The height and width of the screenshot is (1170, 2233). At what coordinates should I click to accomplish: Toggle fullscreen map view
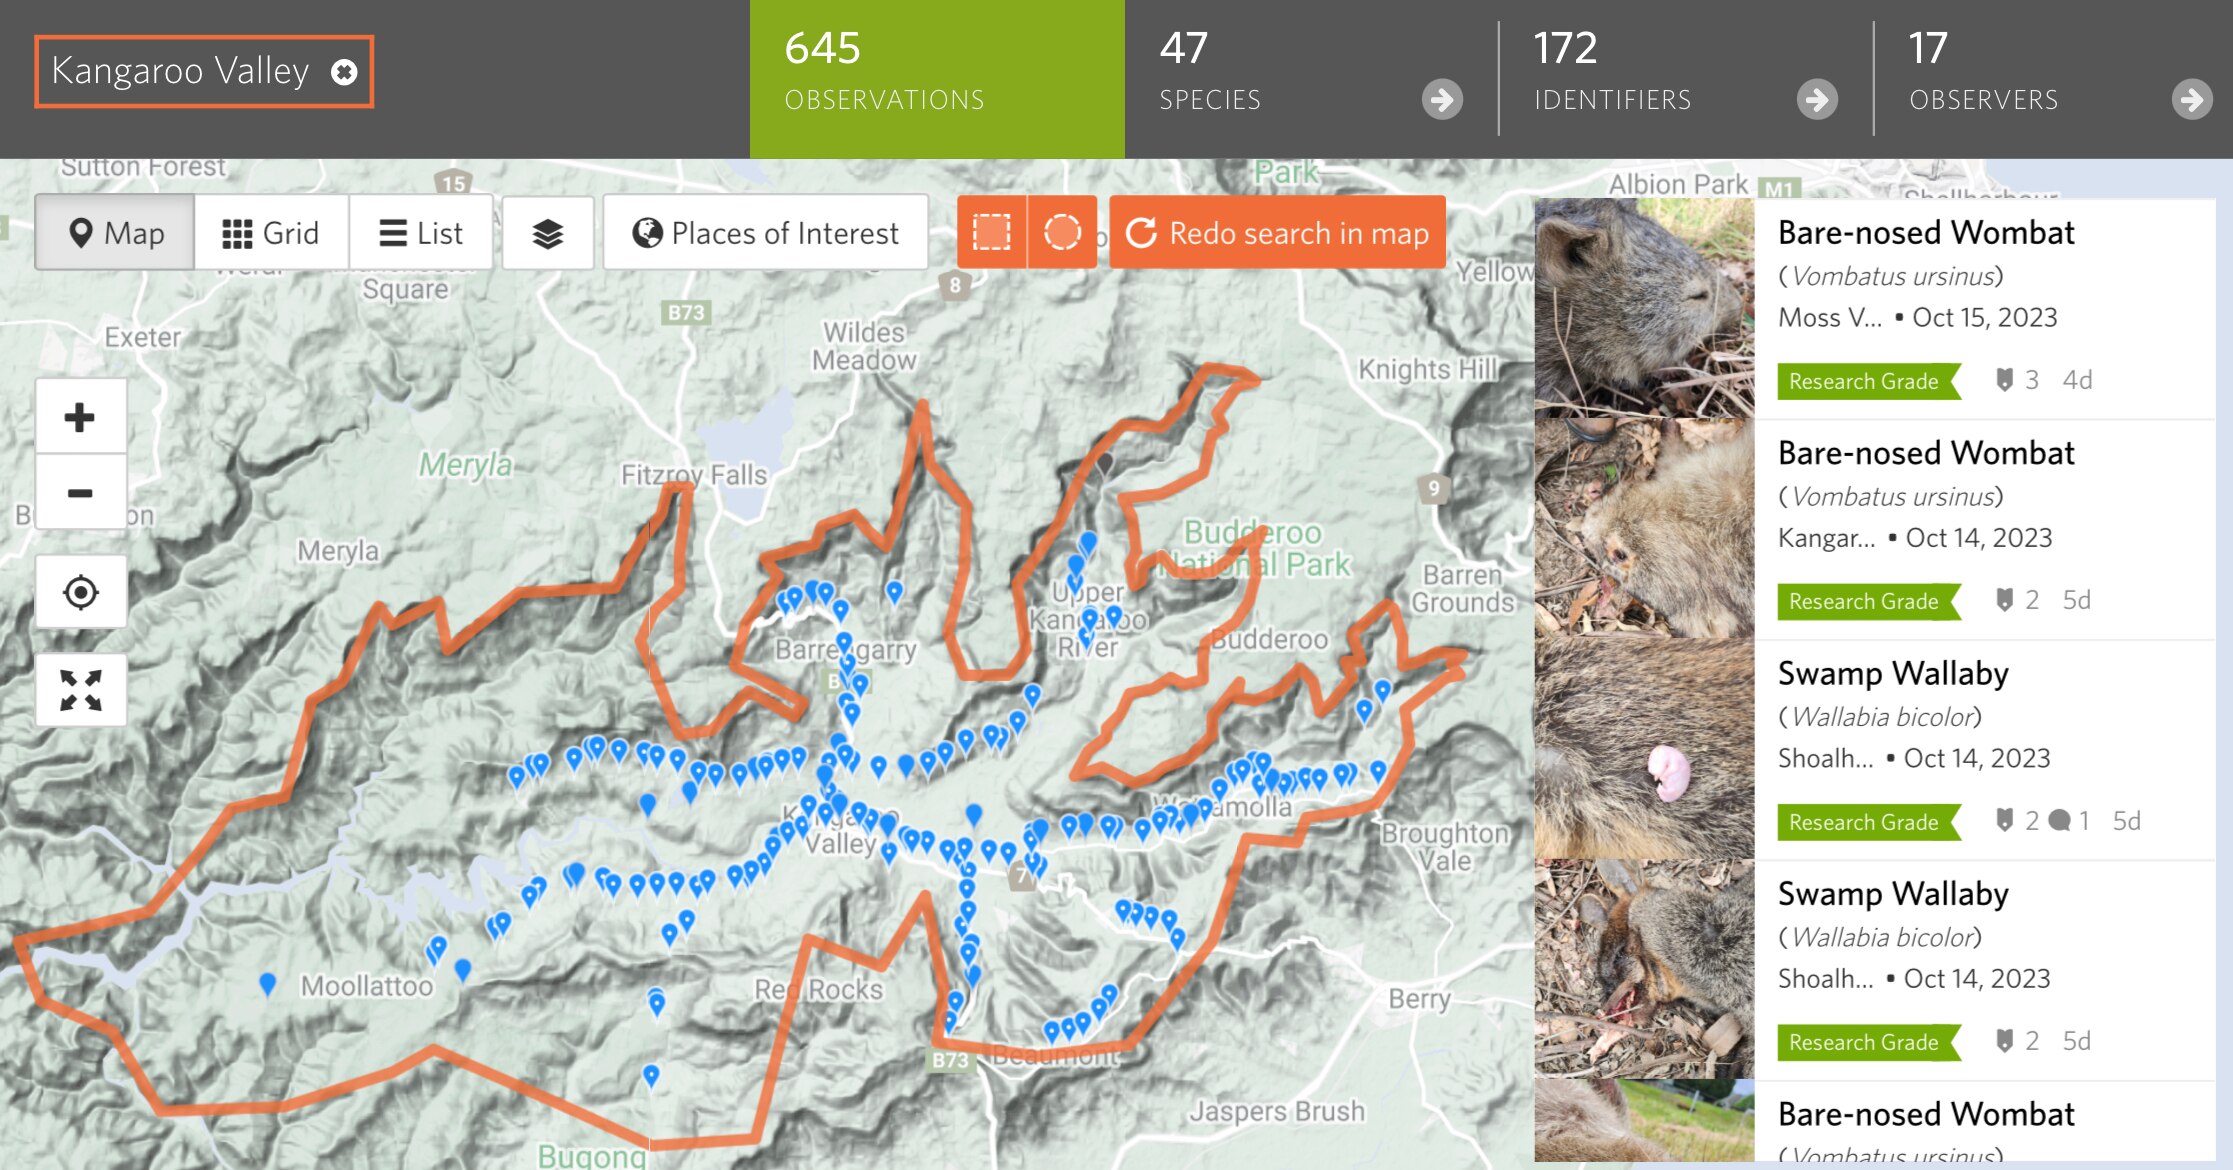pyautogui.click(x=80, y=690)
